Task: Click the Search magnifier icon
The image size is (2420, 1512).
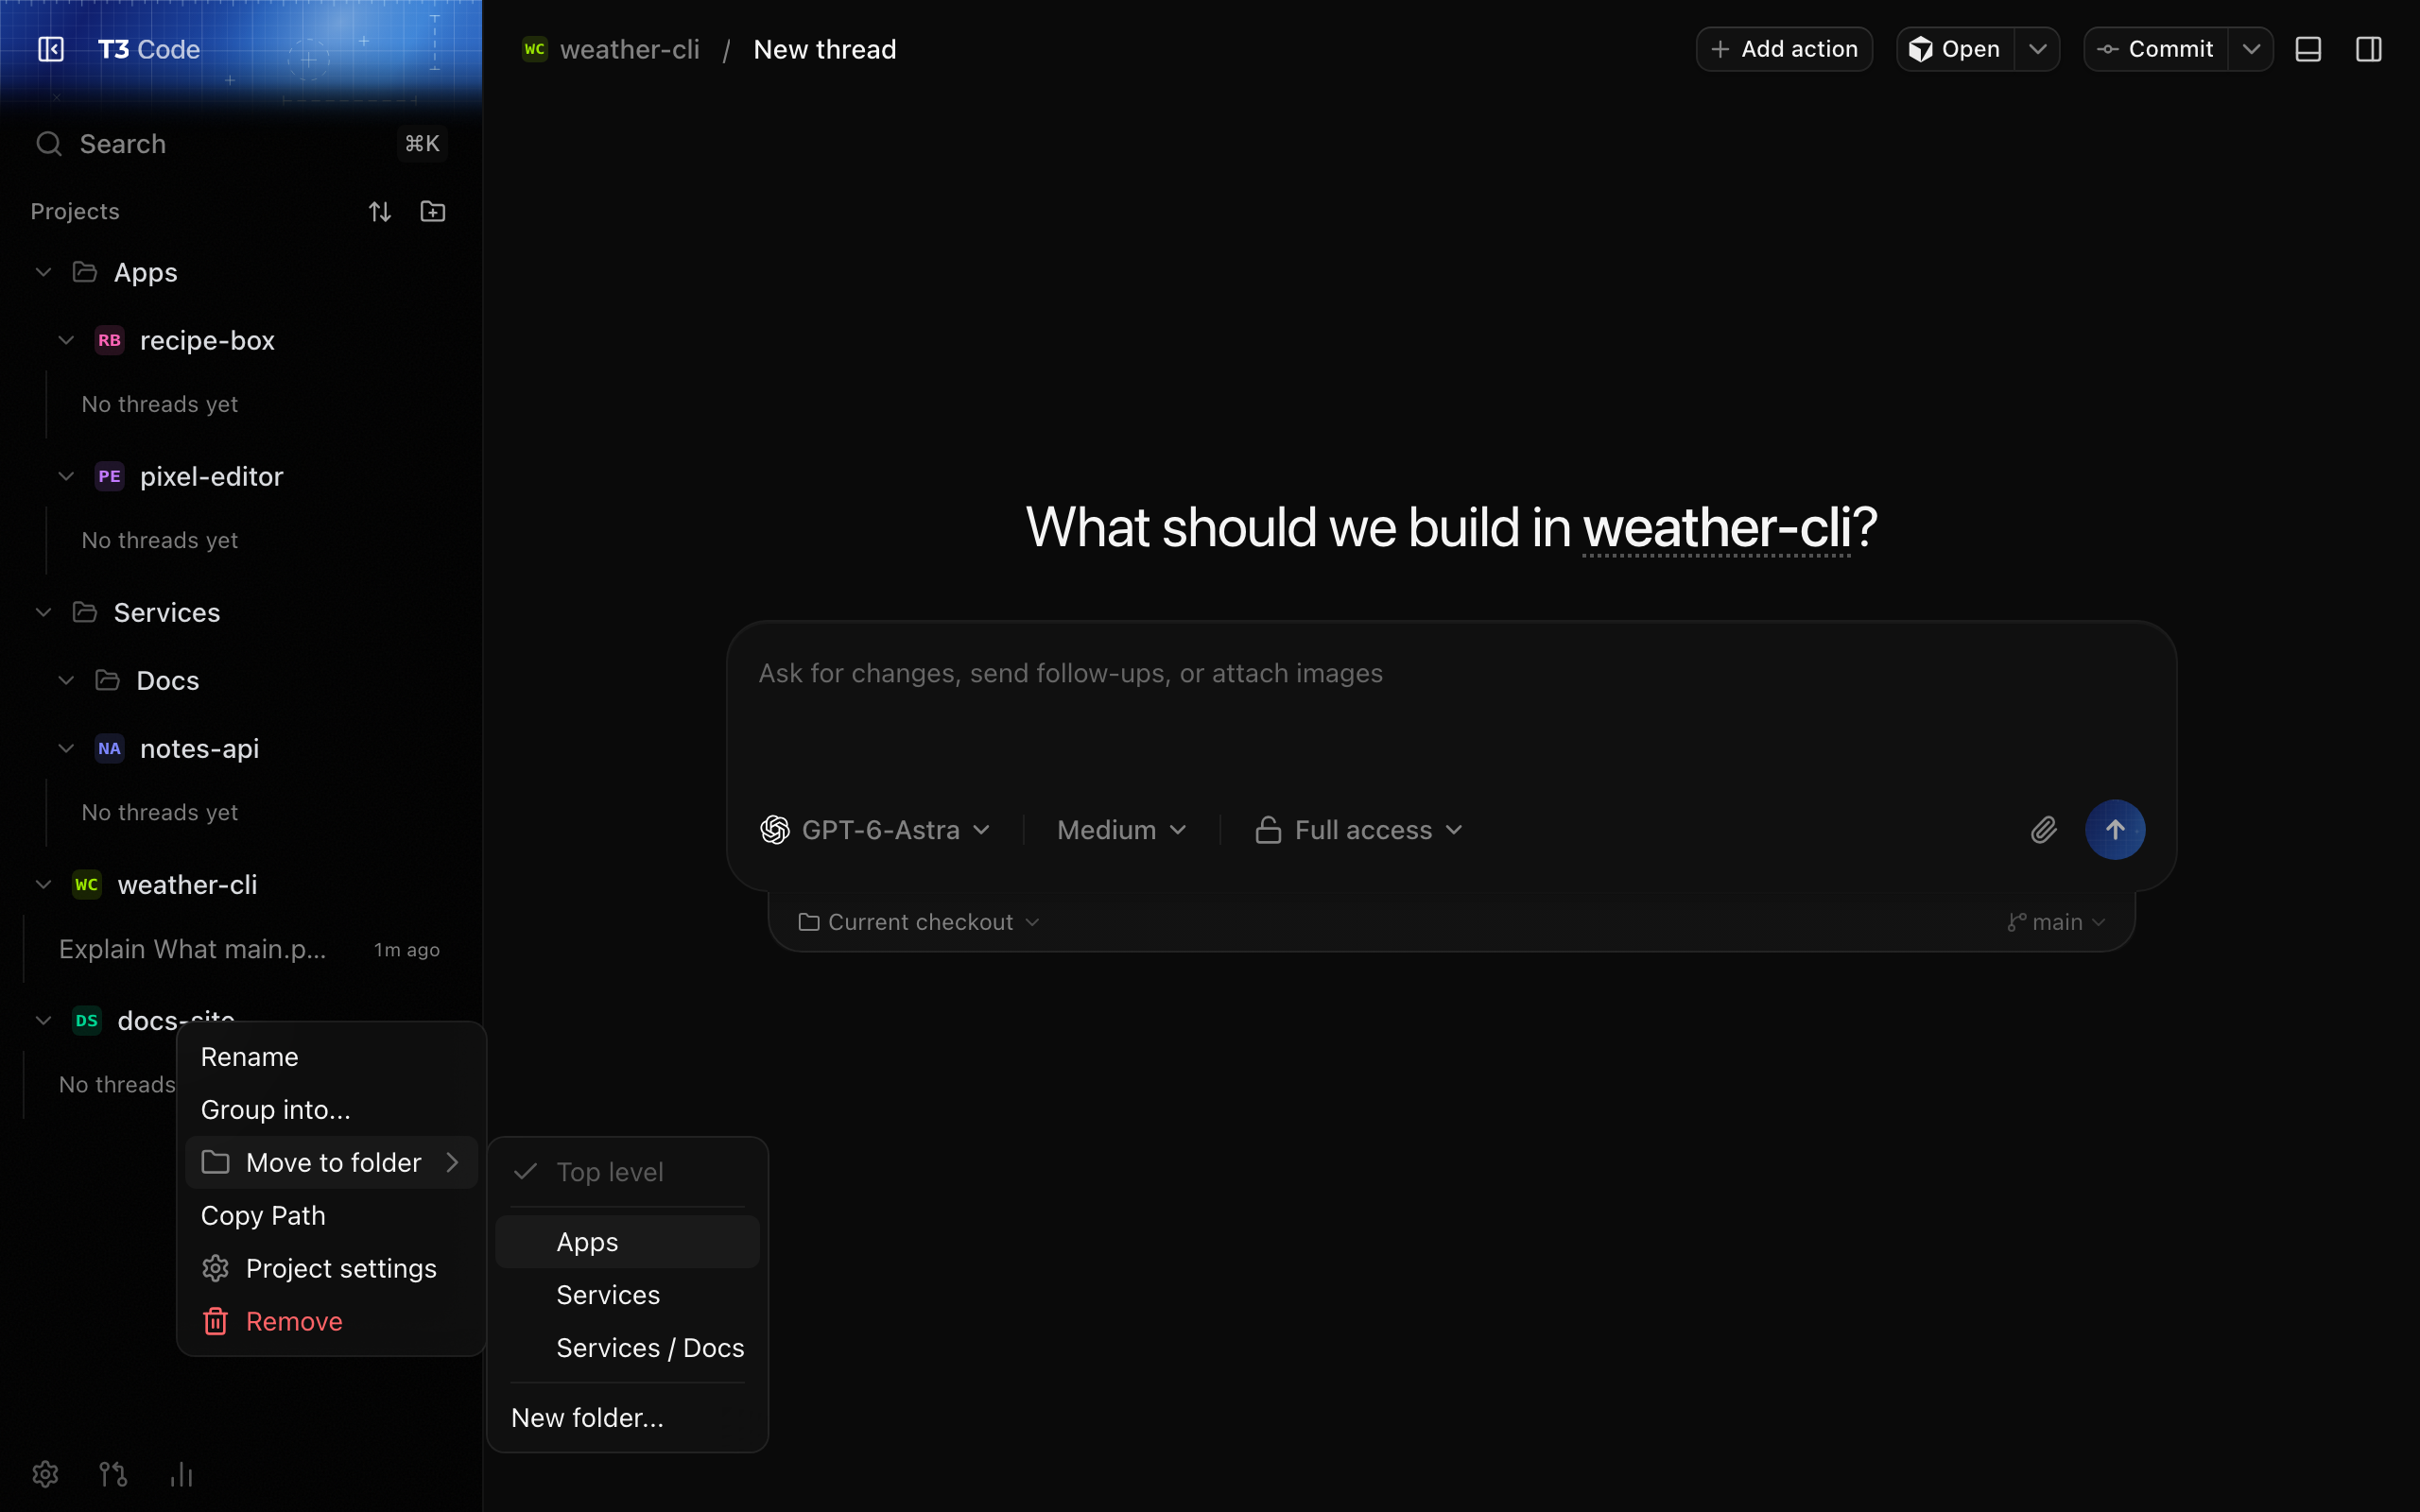Action: point(49,144)
